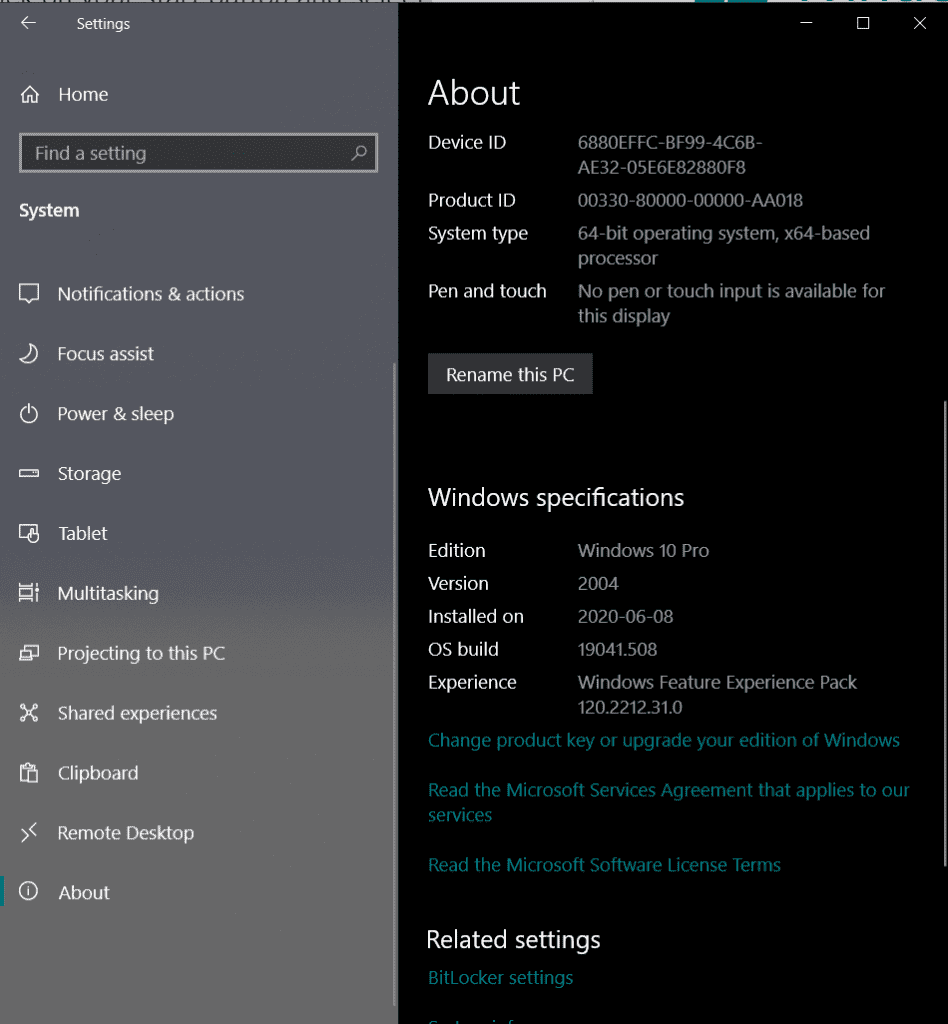Viewport: 948px width, 1024px height.
Task: Click the search magnifier icon
Action: (x=359, y=153)
